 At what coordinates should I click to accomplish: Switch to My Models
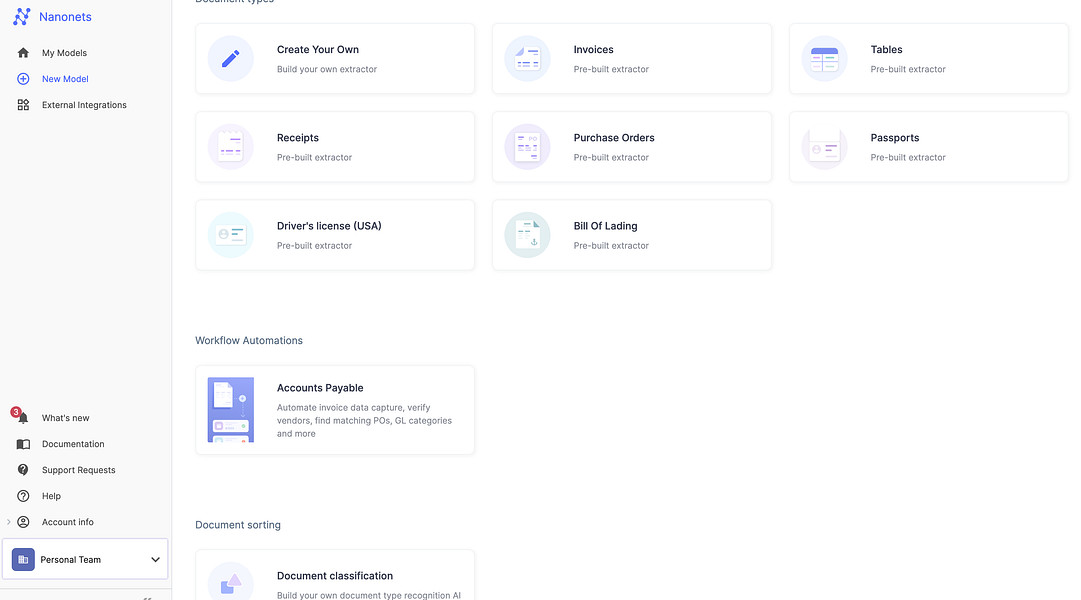click(x=64, y=52)
